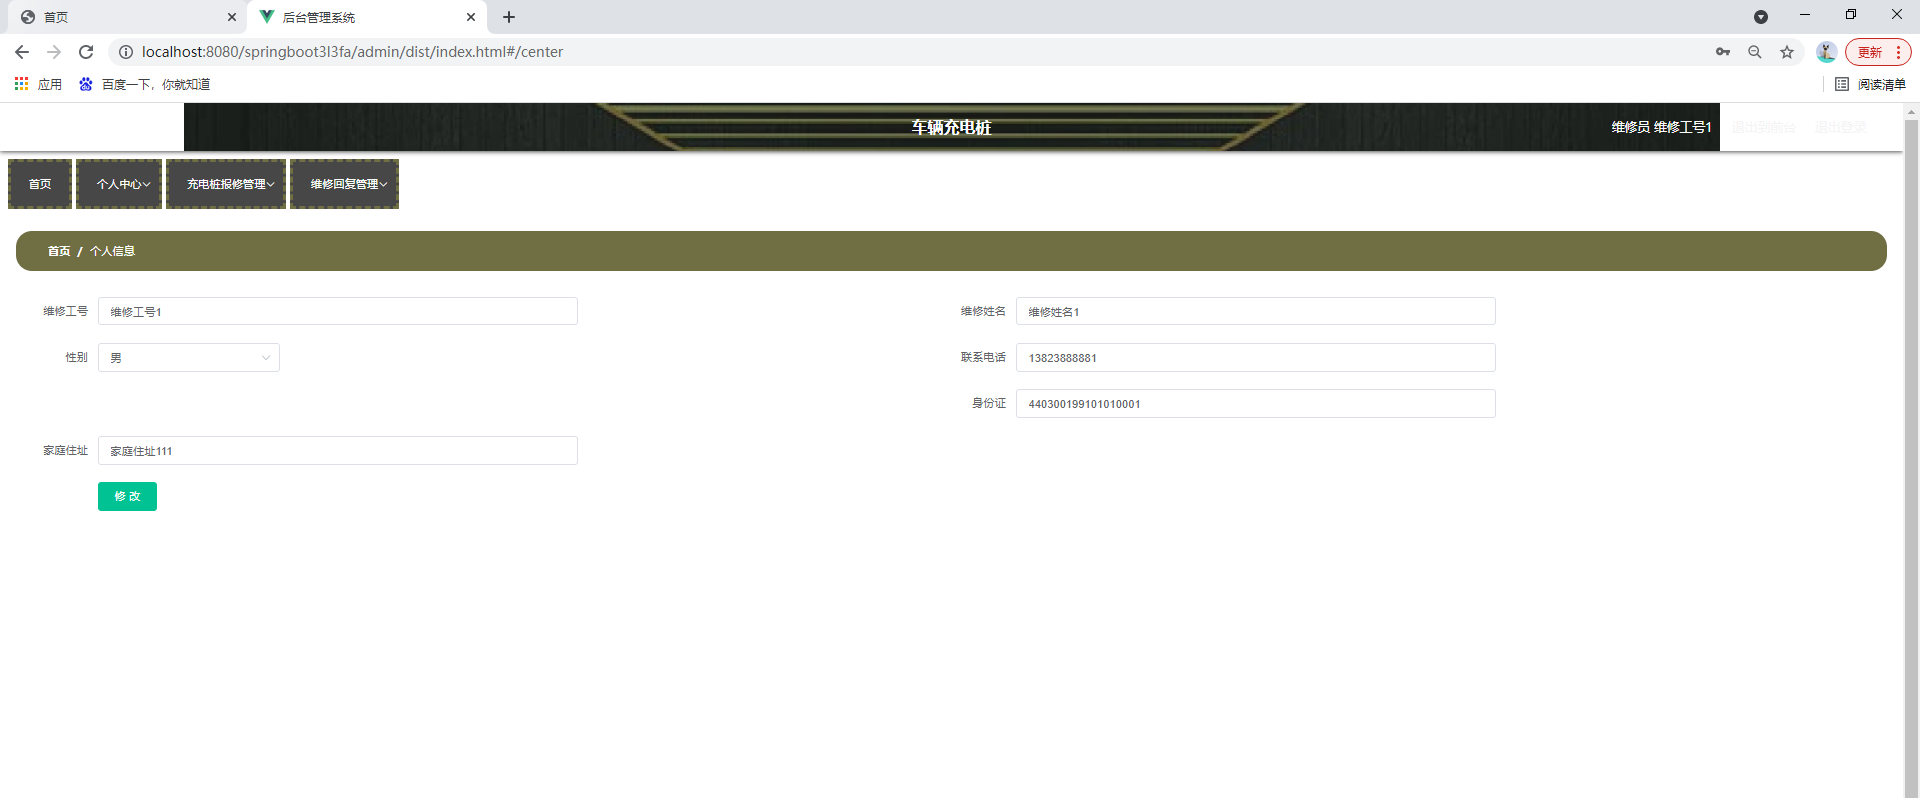Click the 退出登录 link in header
The height and width of the screenshot is (798, 1920).
(x=1841, y=127)
